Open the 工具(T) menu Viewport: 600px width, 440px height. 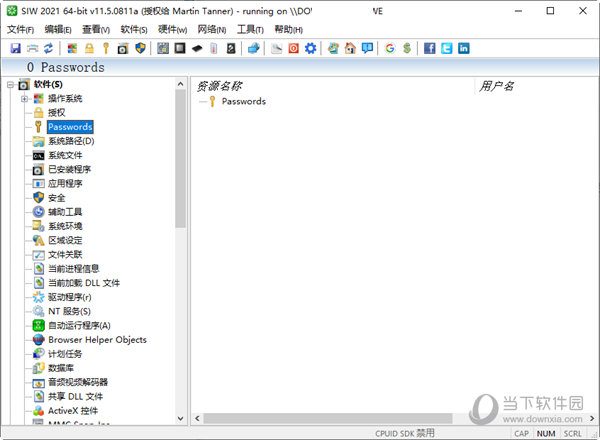pos(250,29)
